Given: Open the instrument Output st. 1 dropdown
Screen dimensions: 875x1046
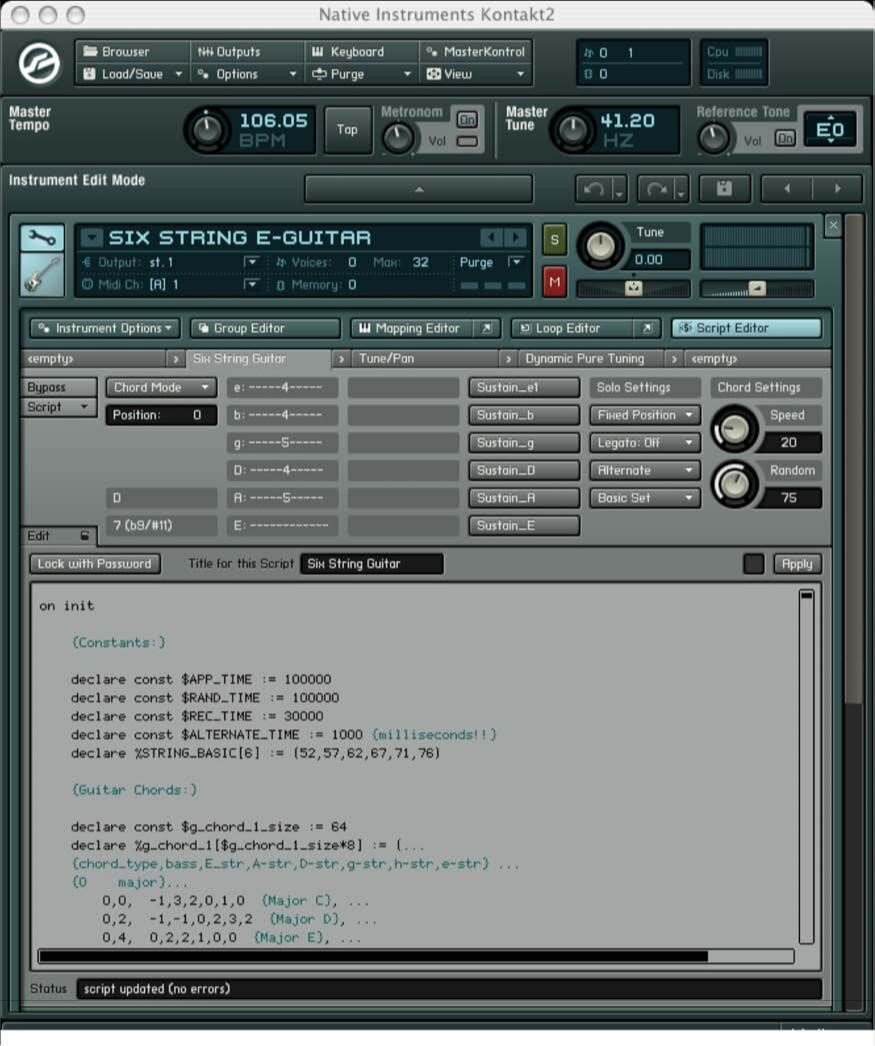Looking at the screenshot, I should click(x=250, y=262).
